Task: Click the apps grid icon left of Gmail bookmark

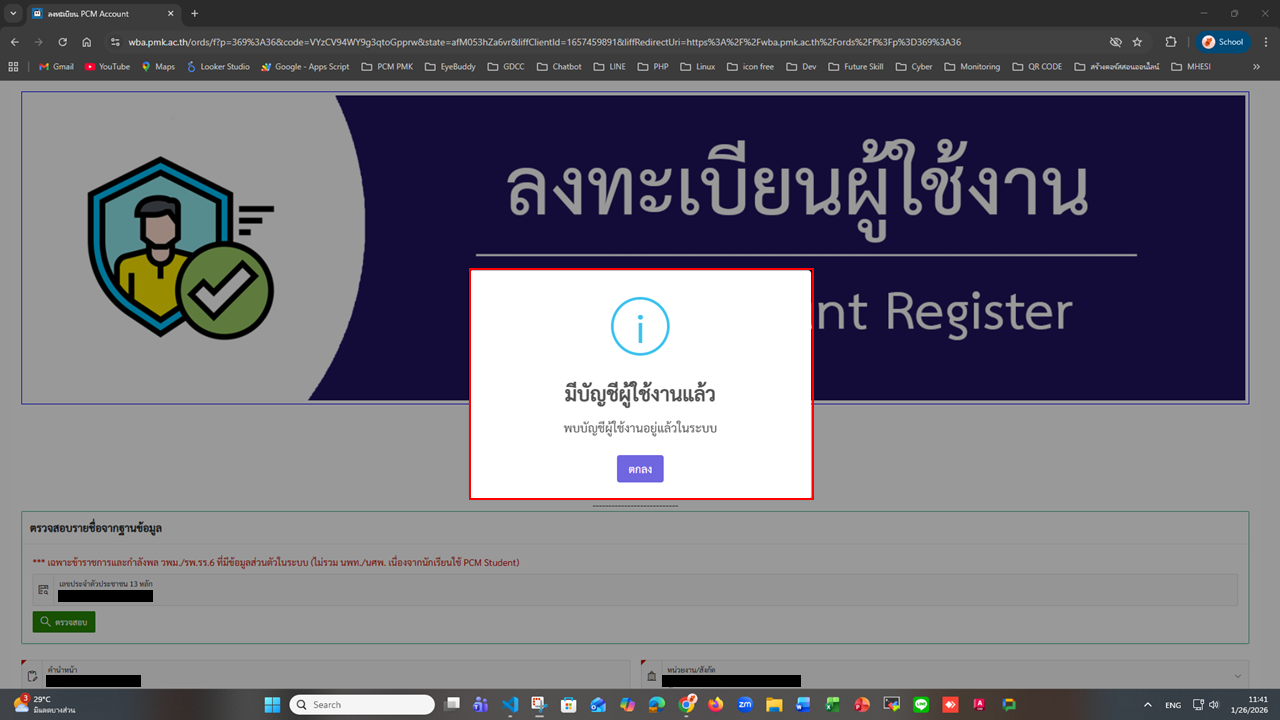Action: 12,66
